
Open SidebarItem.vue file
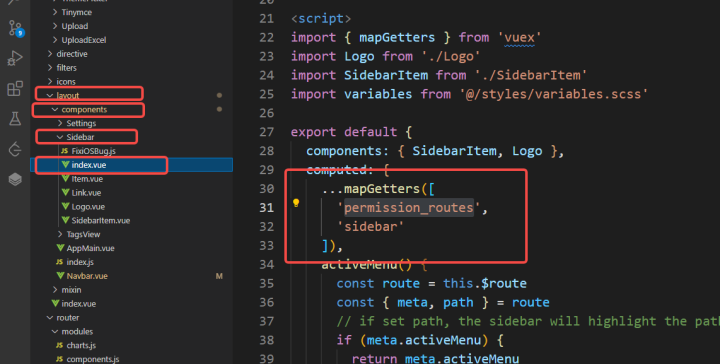(x=101, y=220)
